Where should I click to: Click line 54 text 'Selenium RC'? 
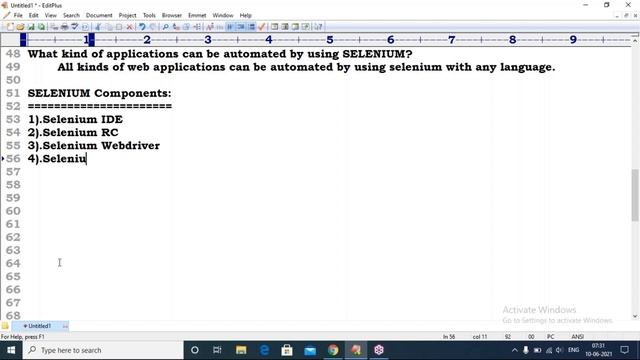click(x=80, y=132)
